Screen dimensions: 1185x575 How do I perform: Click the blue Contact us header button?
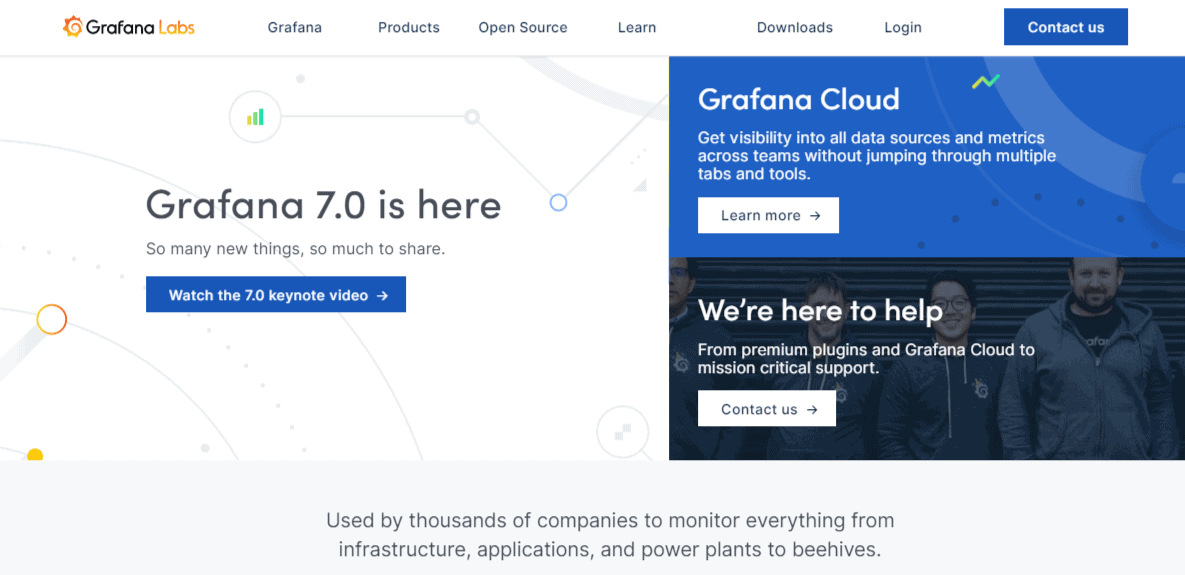click(x=1066, y=27)
